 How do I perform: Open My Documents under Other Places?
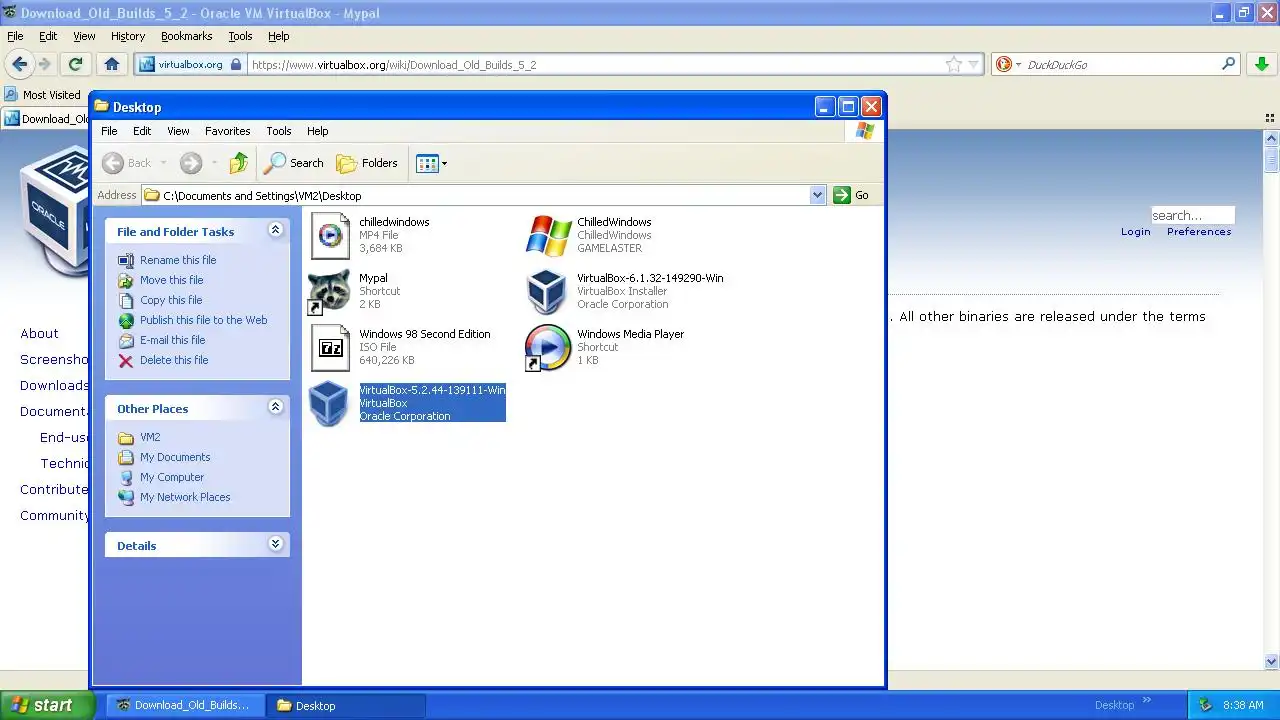[175, 457]
